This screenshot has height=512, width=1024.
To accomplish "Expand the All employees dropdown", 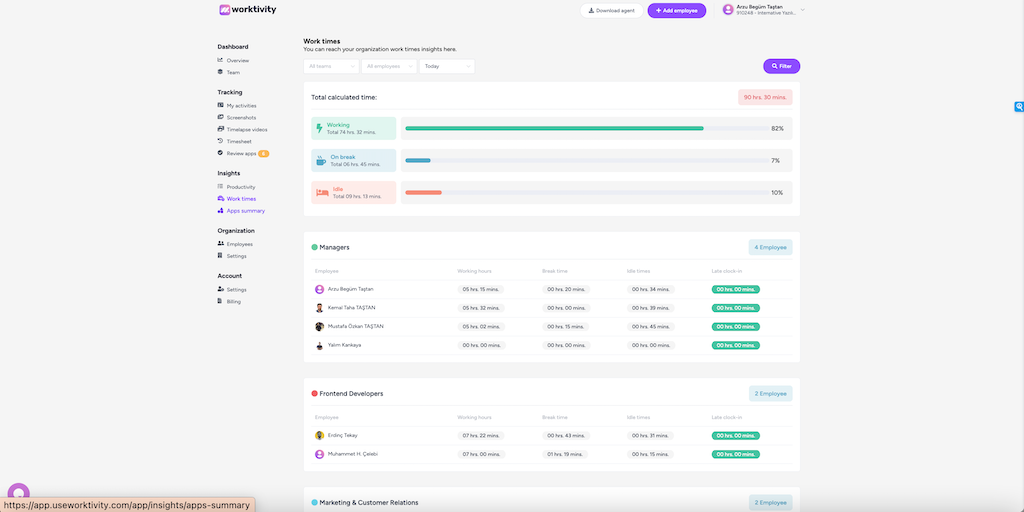I will click(x=388, y=66).
